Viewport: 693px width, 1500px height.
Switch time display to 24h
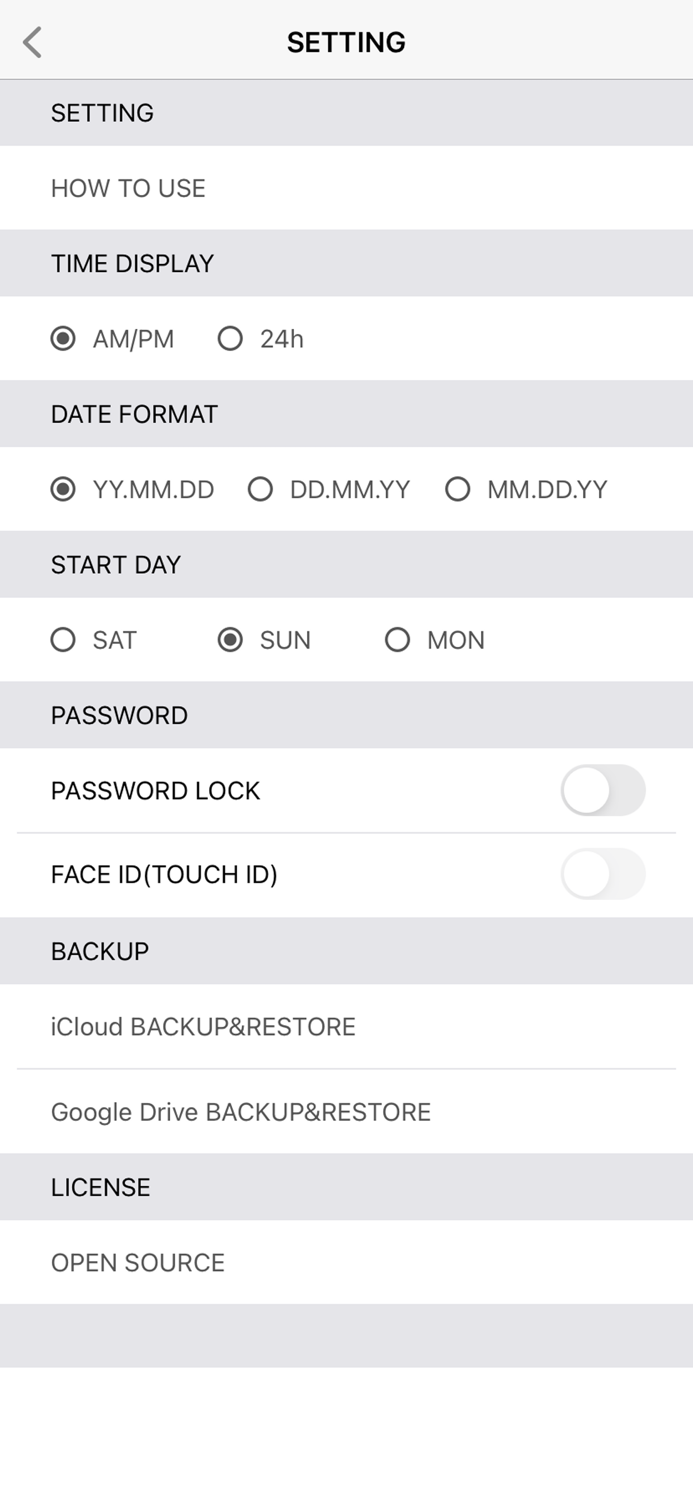[230, 339]
